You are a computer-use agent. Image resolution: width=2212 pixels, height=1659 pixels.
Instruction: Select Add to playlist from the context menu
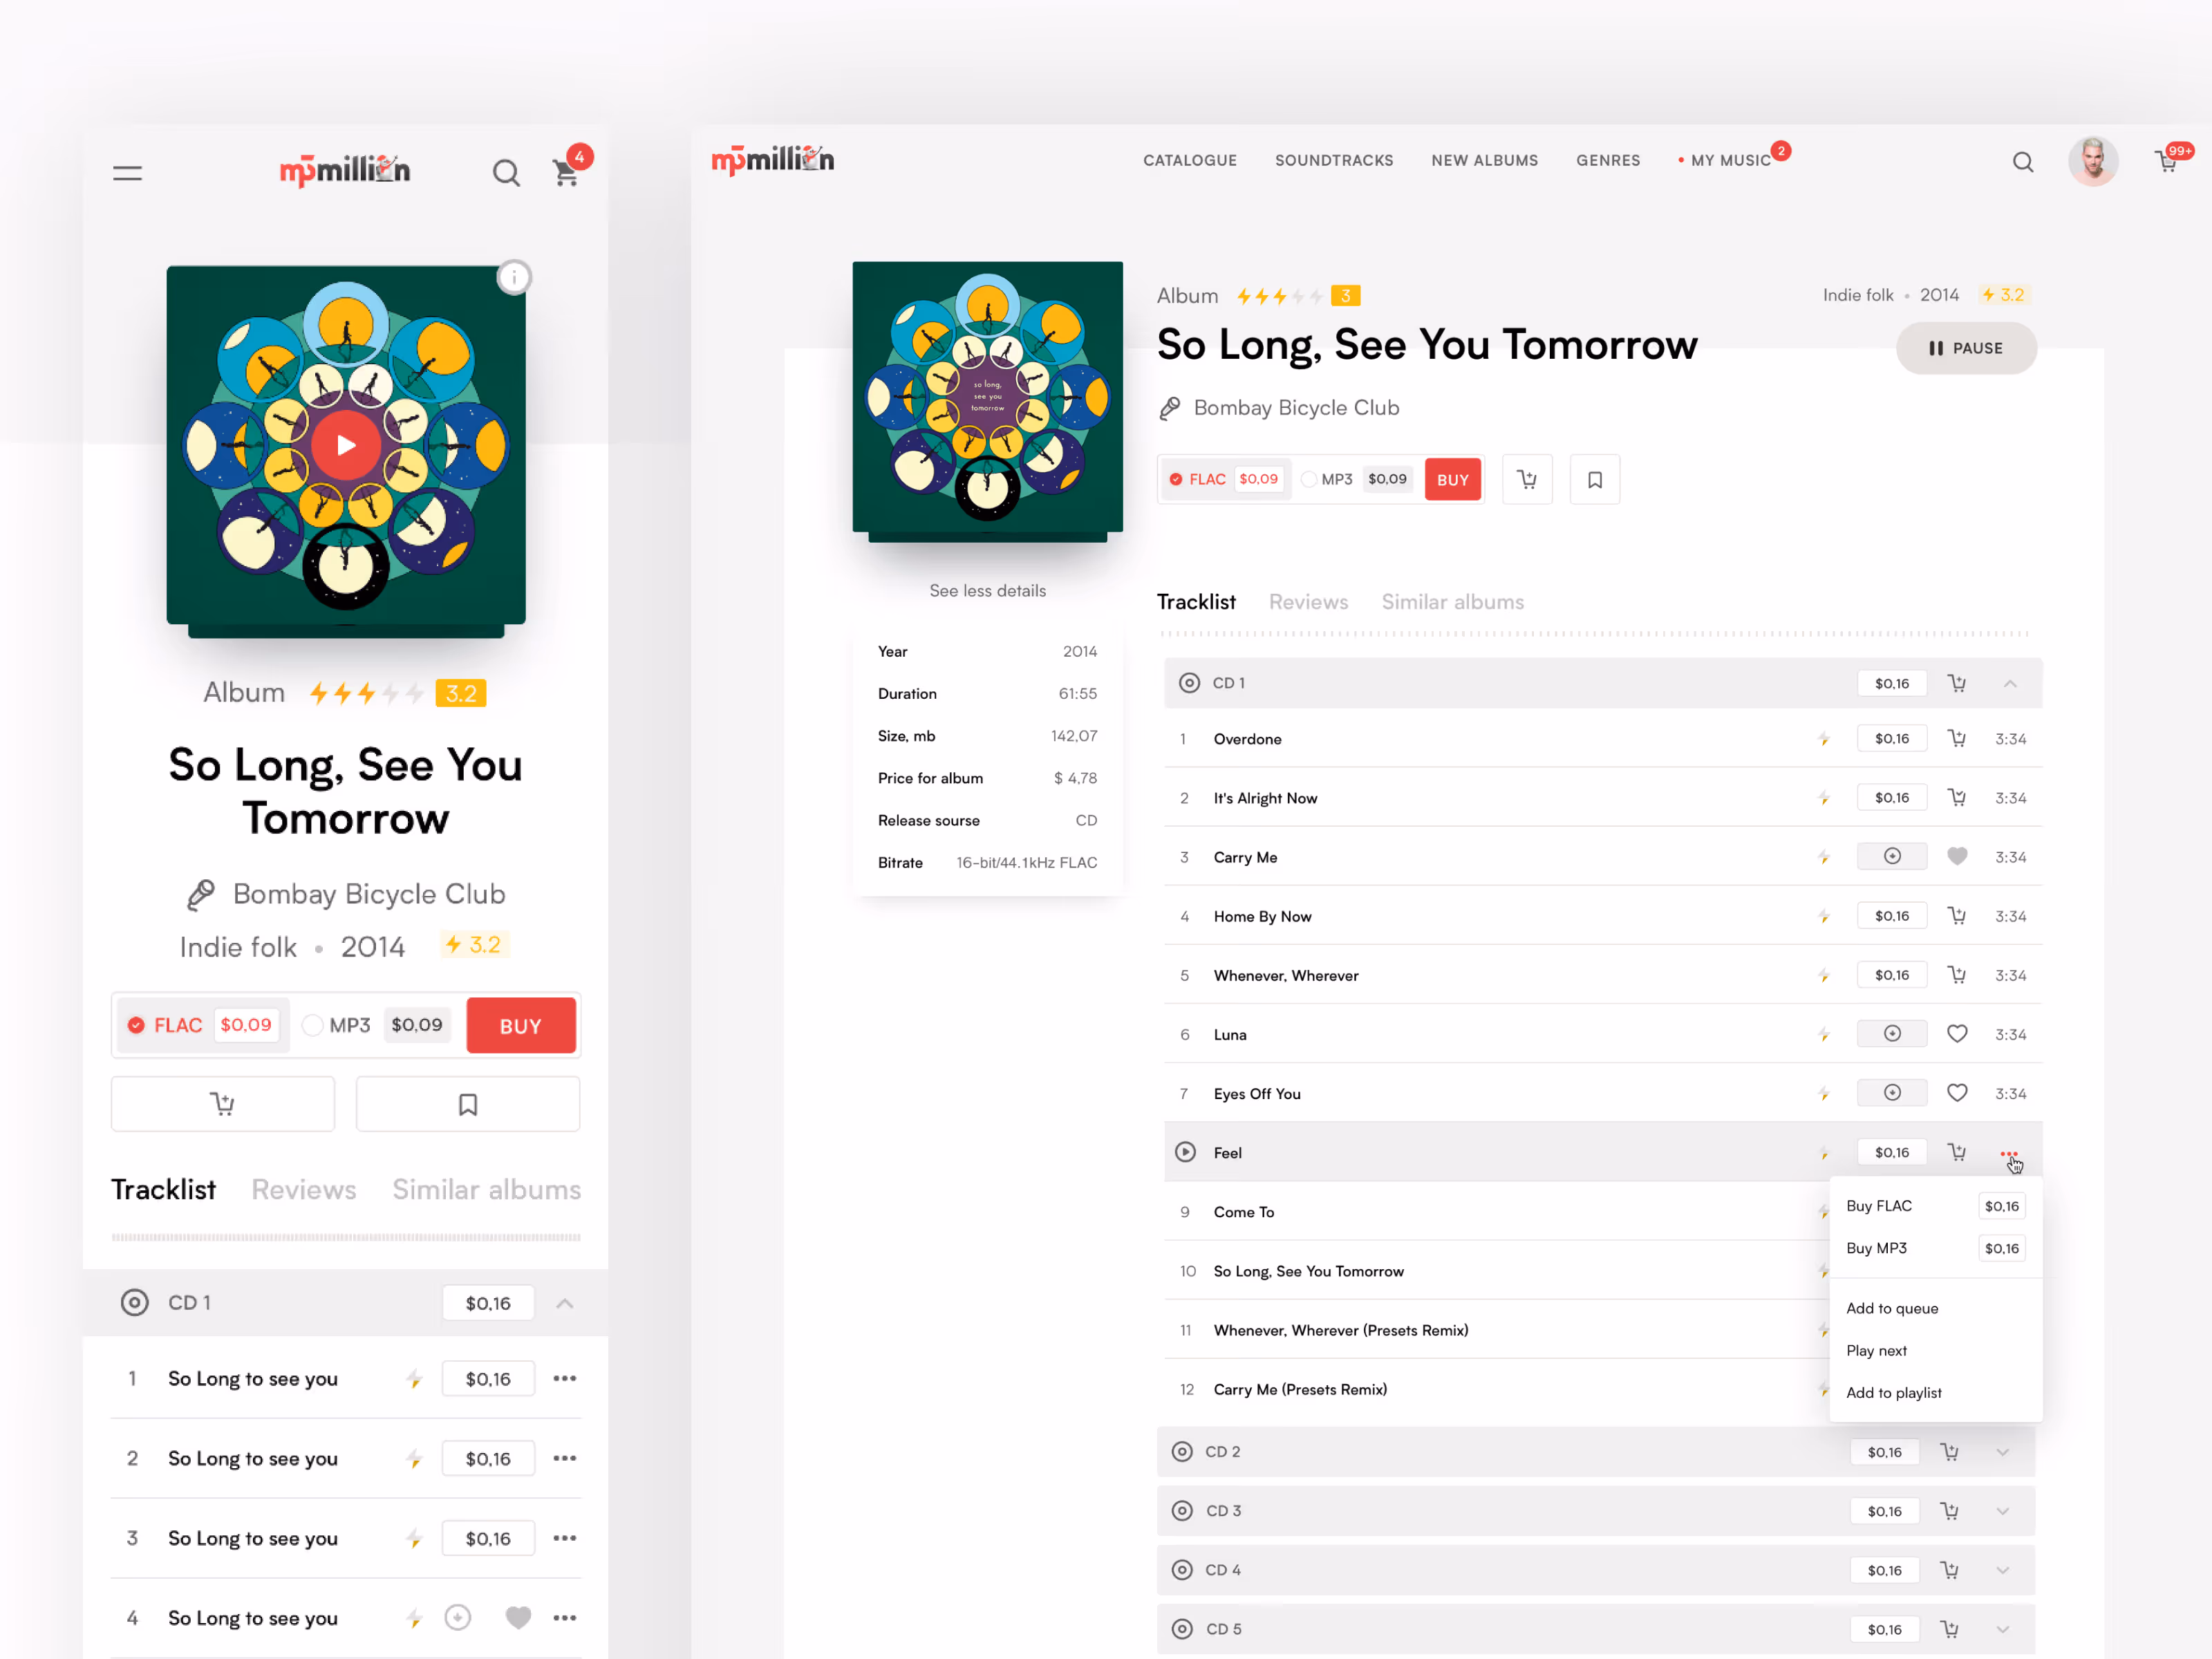click(x=1893, y=1392)
